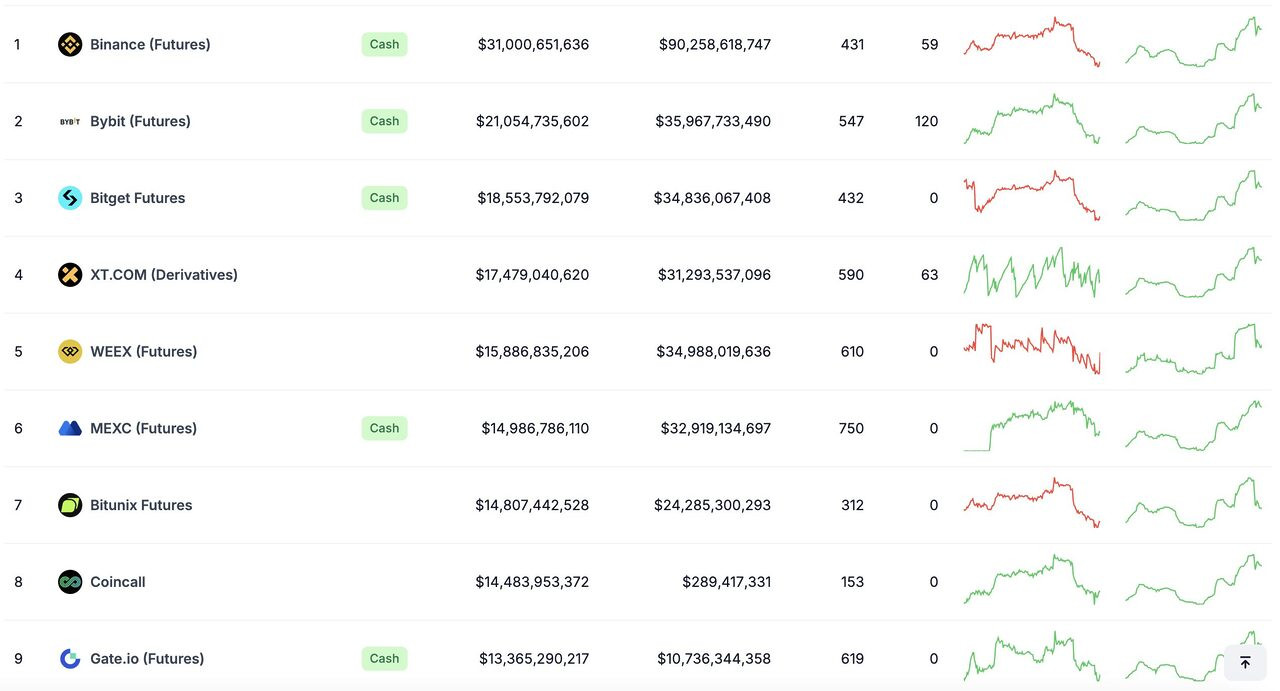Select the Cash badge for Binance

point(384,44)
